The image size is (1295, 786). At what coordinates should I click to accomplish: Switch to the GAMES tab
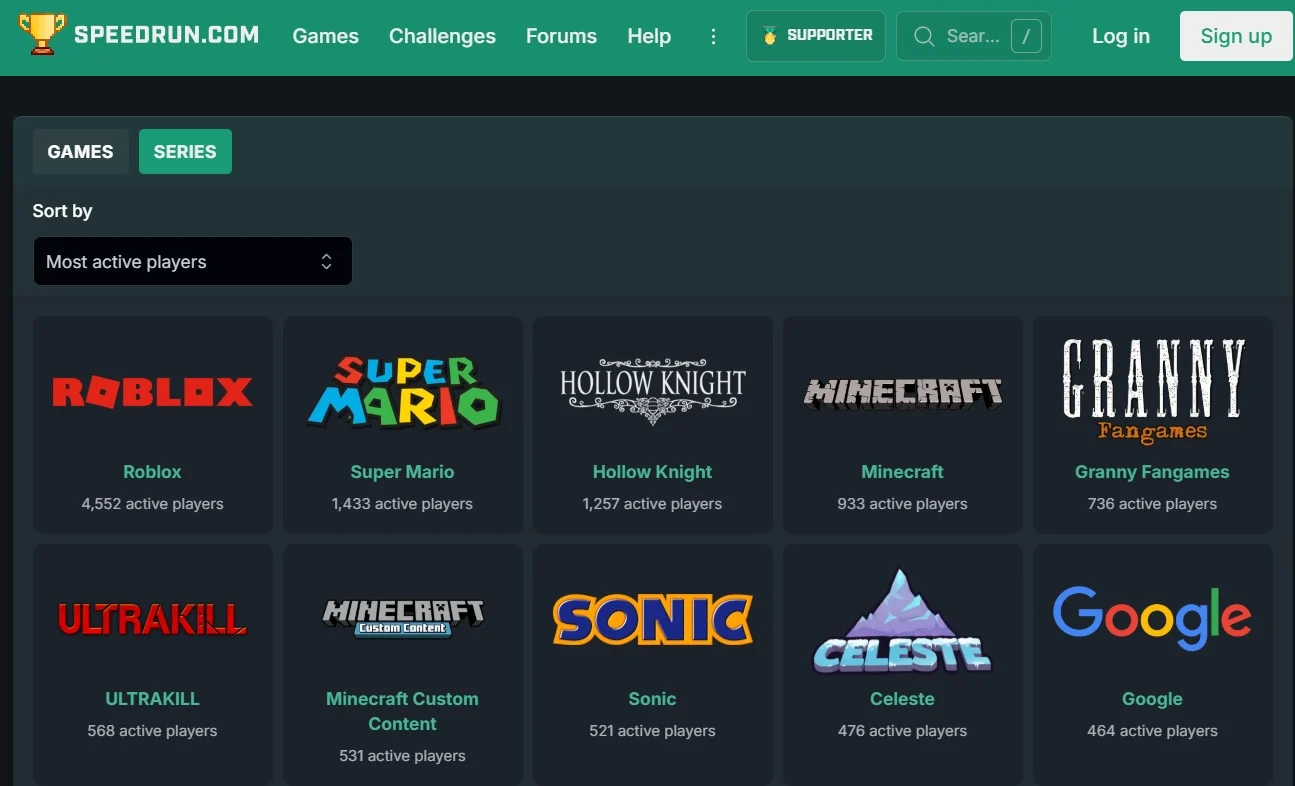81,152
